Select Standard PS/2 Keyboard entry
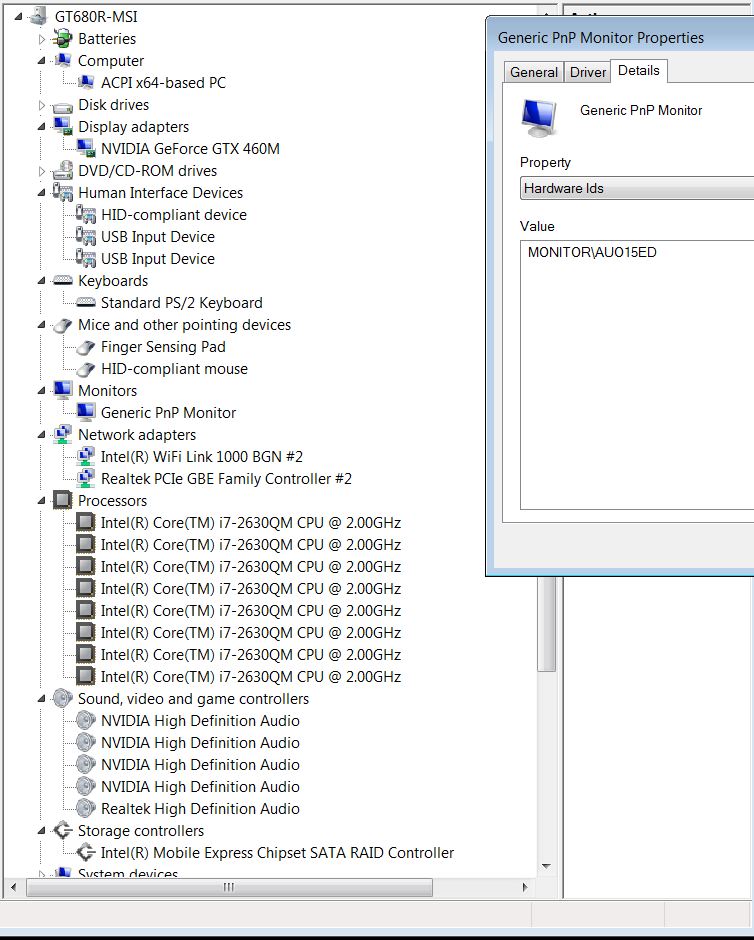 182,303
